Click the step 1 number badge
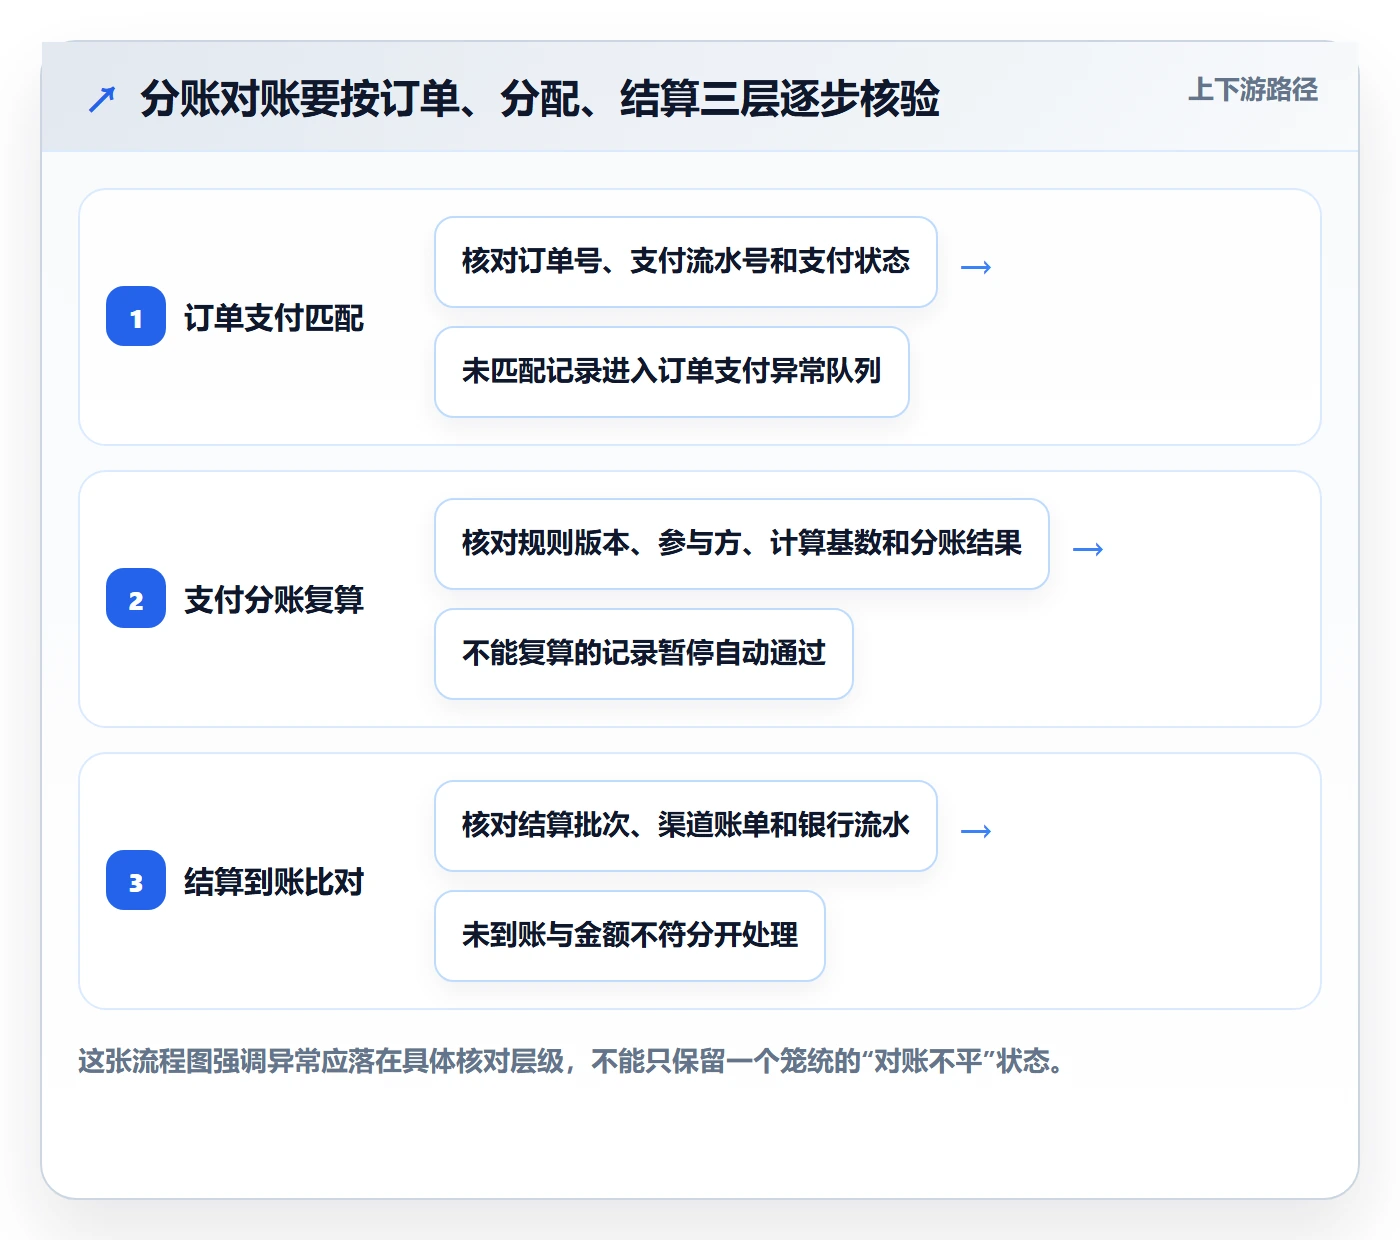 click(x=136, y=316)
